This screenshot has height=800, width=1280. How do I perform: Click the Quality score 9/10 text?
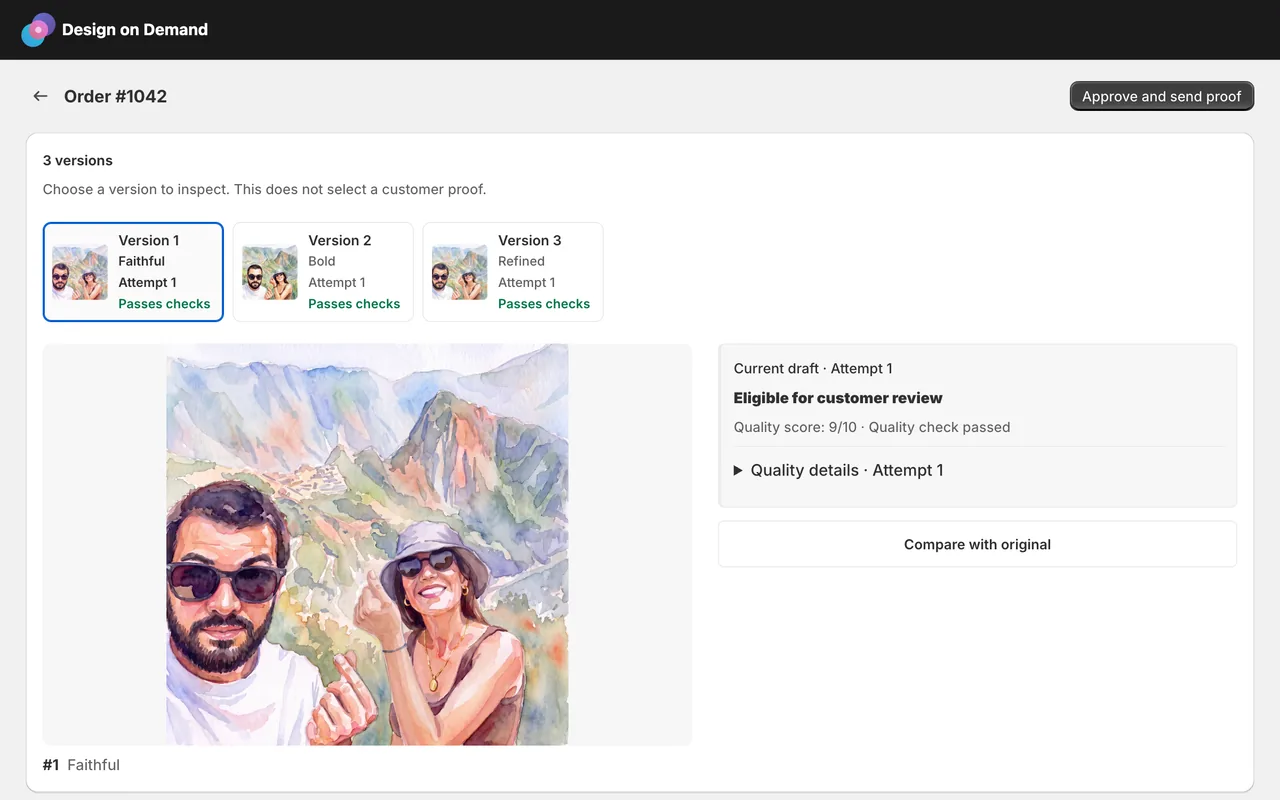[795, 427]
